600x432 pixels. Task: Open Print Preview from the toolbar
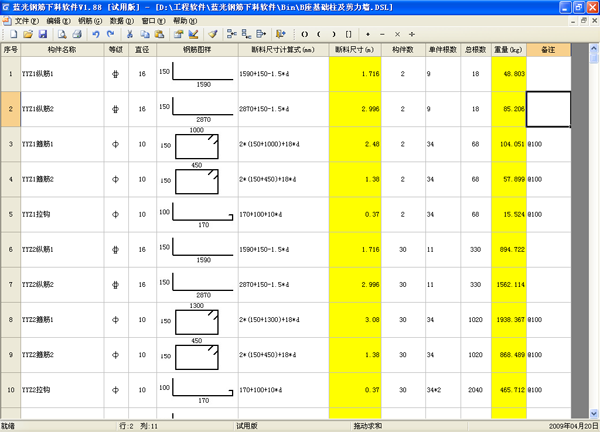[x=62, y=34]
